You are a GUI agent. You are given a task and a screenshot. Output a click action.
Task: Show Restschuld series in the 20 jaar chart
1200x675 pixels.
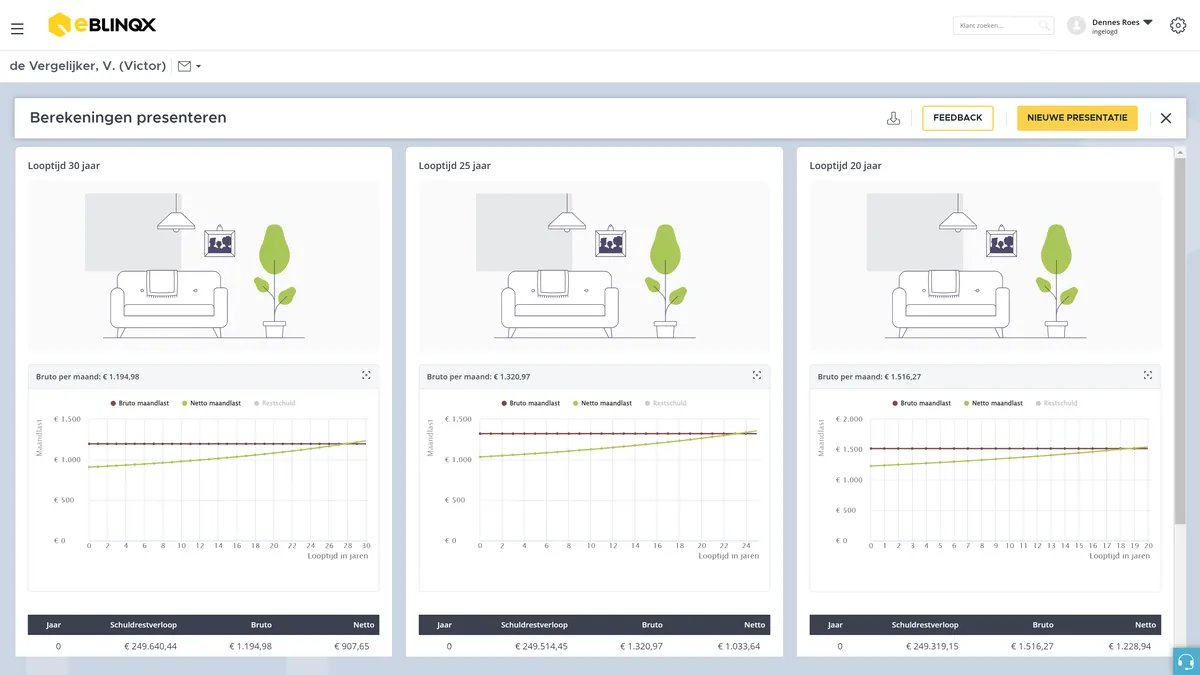click(x=1056, y=403)
